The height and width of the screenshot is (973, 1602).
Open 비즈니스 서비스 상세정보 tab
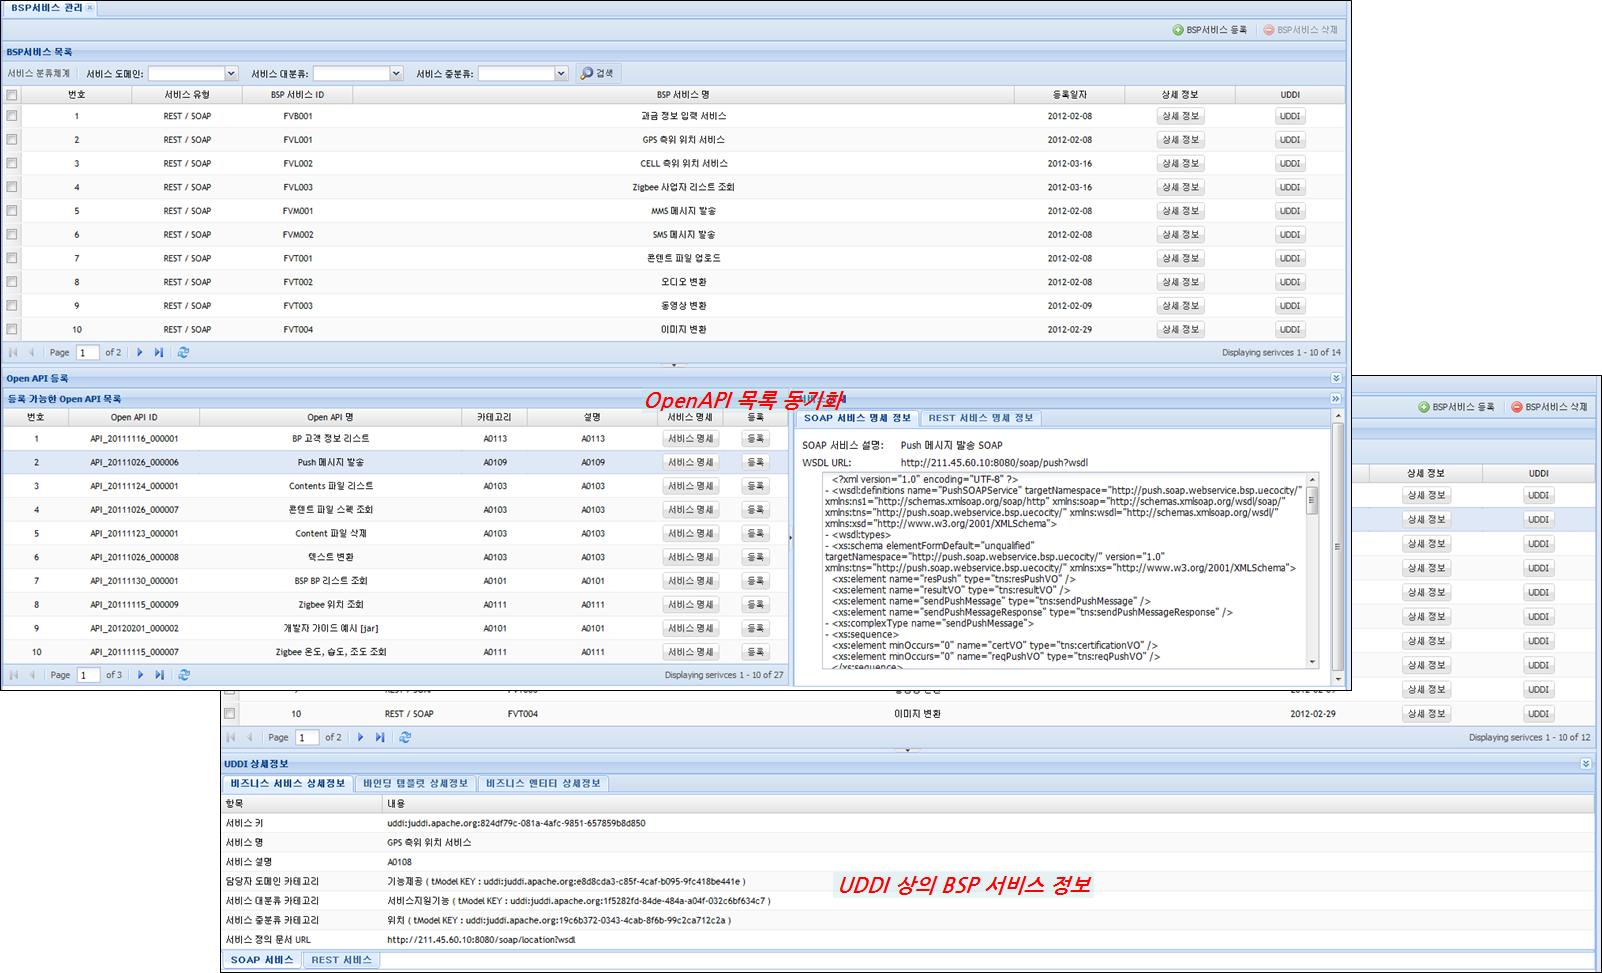pos(288,784)
